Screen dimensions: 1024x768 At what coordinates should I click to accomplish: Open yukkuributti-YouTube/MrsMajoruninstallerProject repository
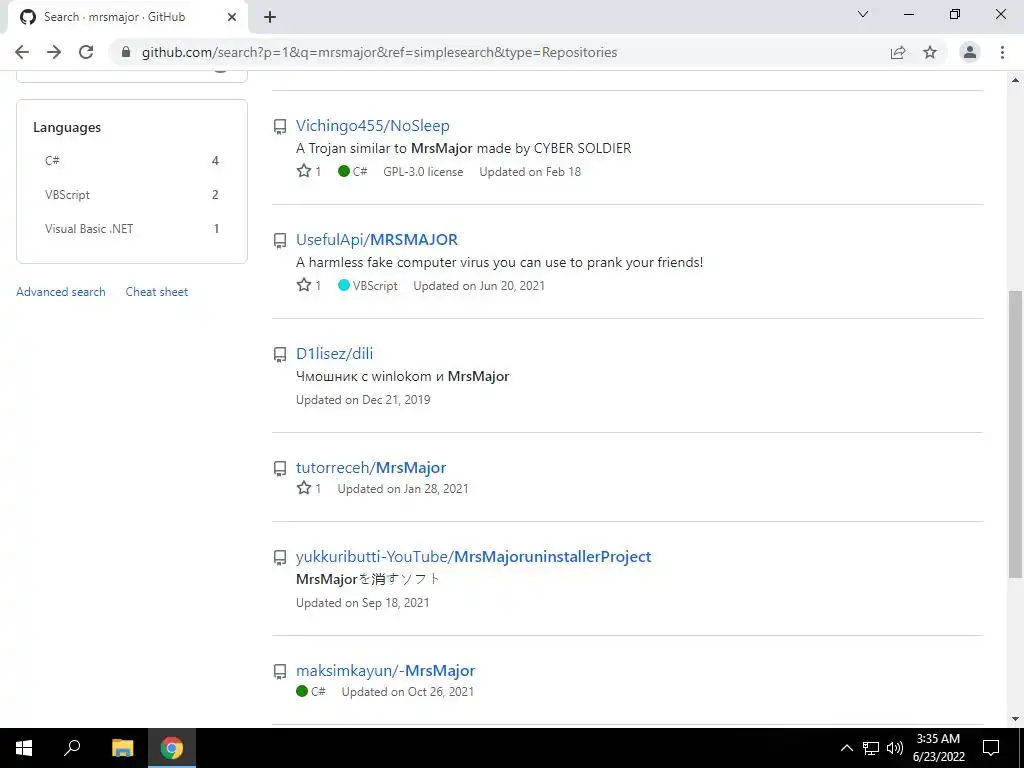[x=473, y=556]
